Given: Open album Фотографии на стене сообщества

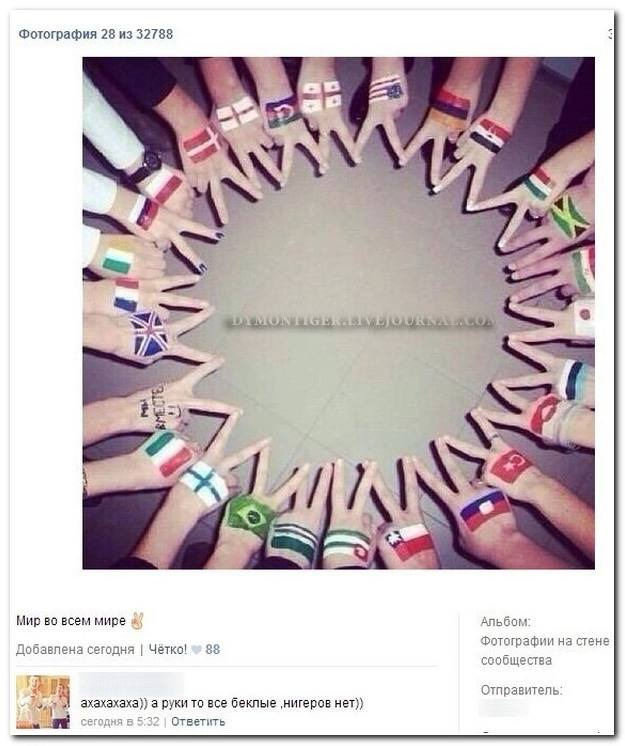Looking at the screenshot, I should (x=545, y=650).
